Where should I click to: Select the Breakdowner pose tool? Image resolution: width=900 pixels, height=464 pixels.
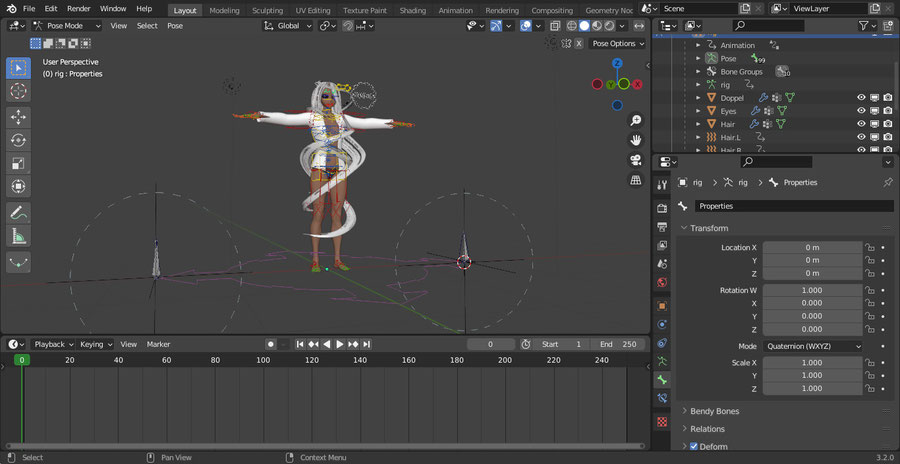[18, 262]
